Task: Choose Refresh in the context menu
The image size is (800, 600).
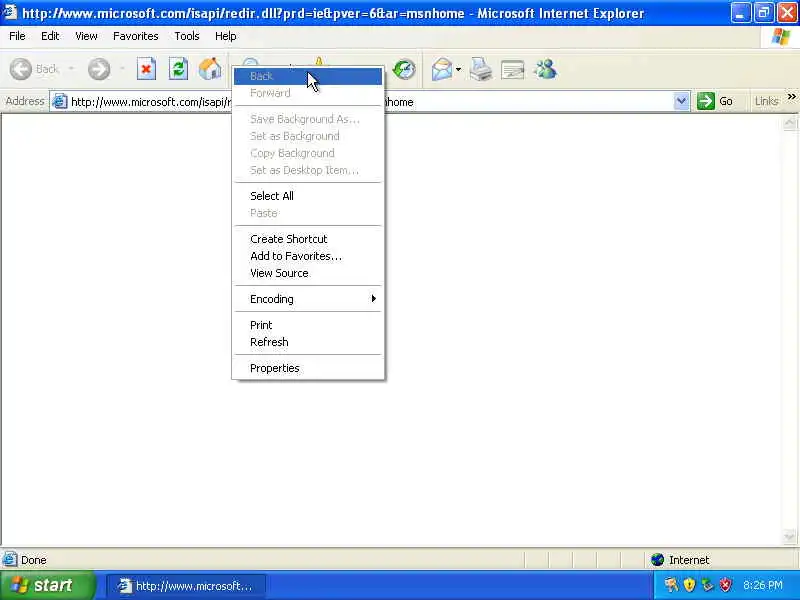Action: (308, 342)
